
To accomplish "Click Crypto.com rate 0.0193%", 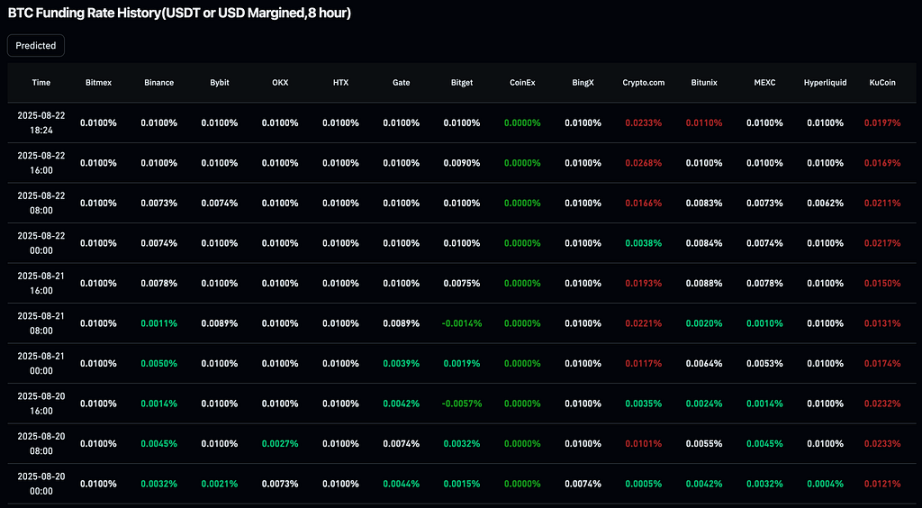I will click(643, 283).
